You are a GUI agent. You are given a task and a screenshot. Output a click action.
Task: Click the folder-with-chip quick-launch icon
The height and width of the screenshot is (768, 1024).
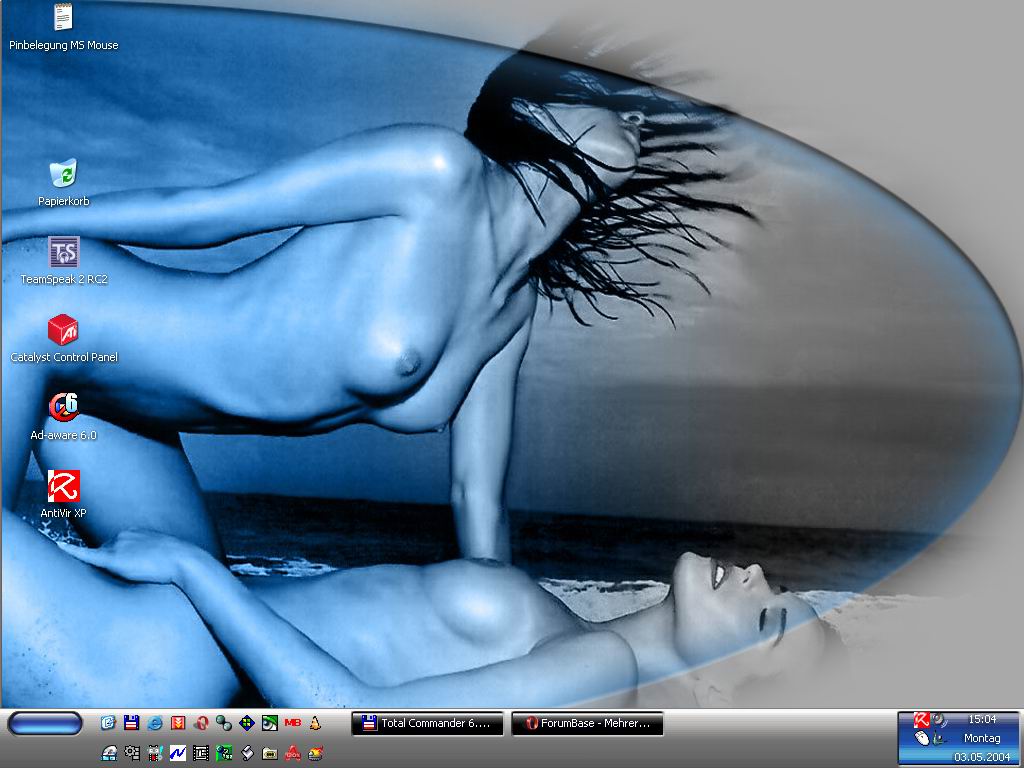(270, 753)
